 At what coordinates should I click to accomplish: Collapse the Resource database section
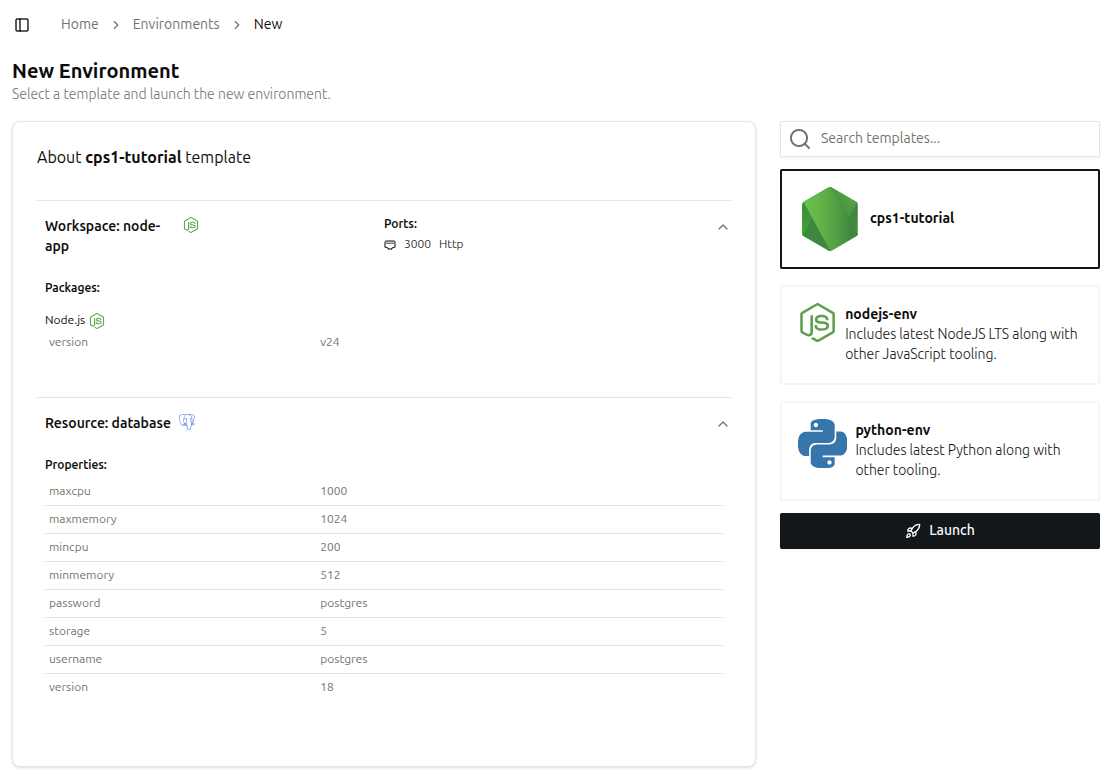tap(723, 424)
